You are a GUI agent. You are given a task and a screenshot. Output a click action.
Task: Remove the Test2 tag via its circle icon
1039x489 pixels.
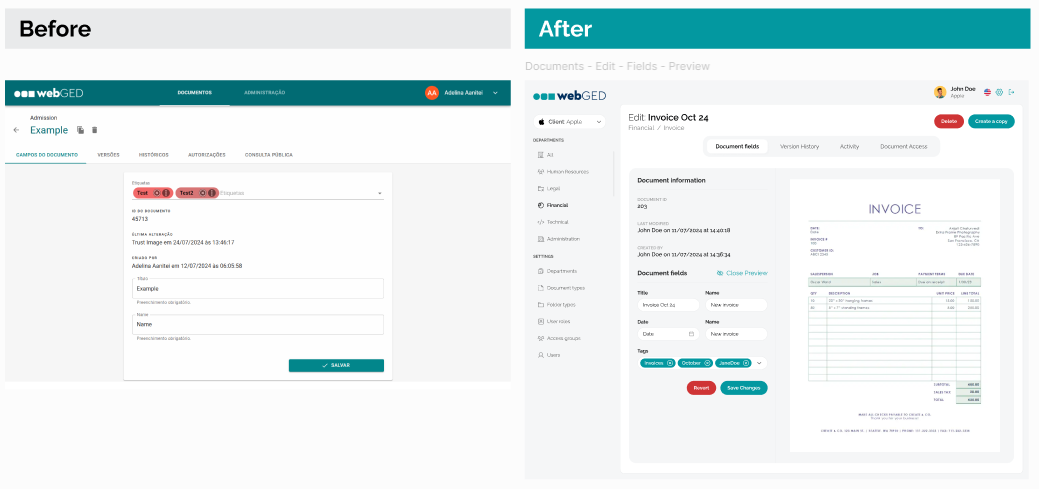pos(202,193)
